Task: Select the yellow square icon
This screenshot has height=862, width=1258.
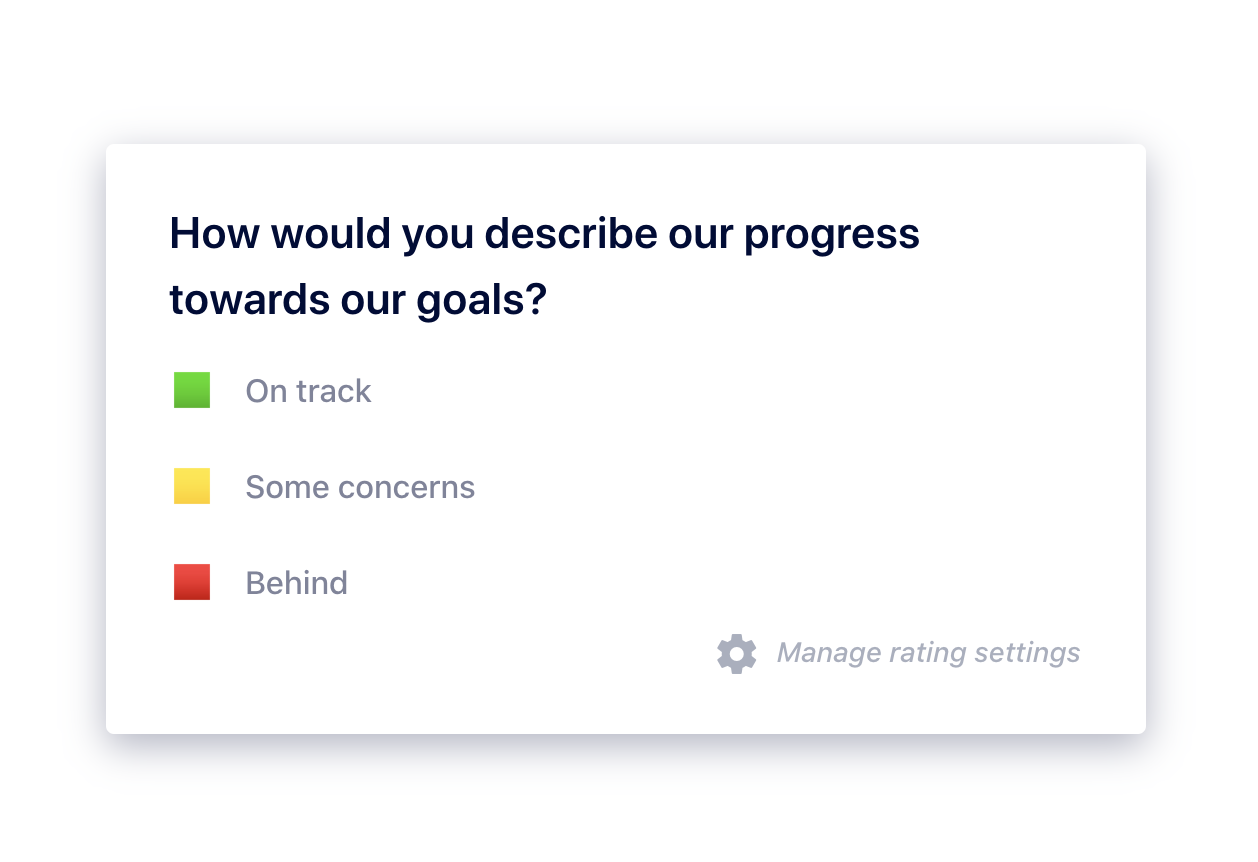Action: [x=192, y=486]
